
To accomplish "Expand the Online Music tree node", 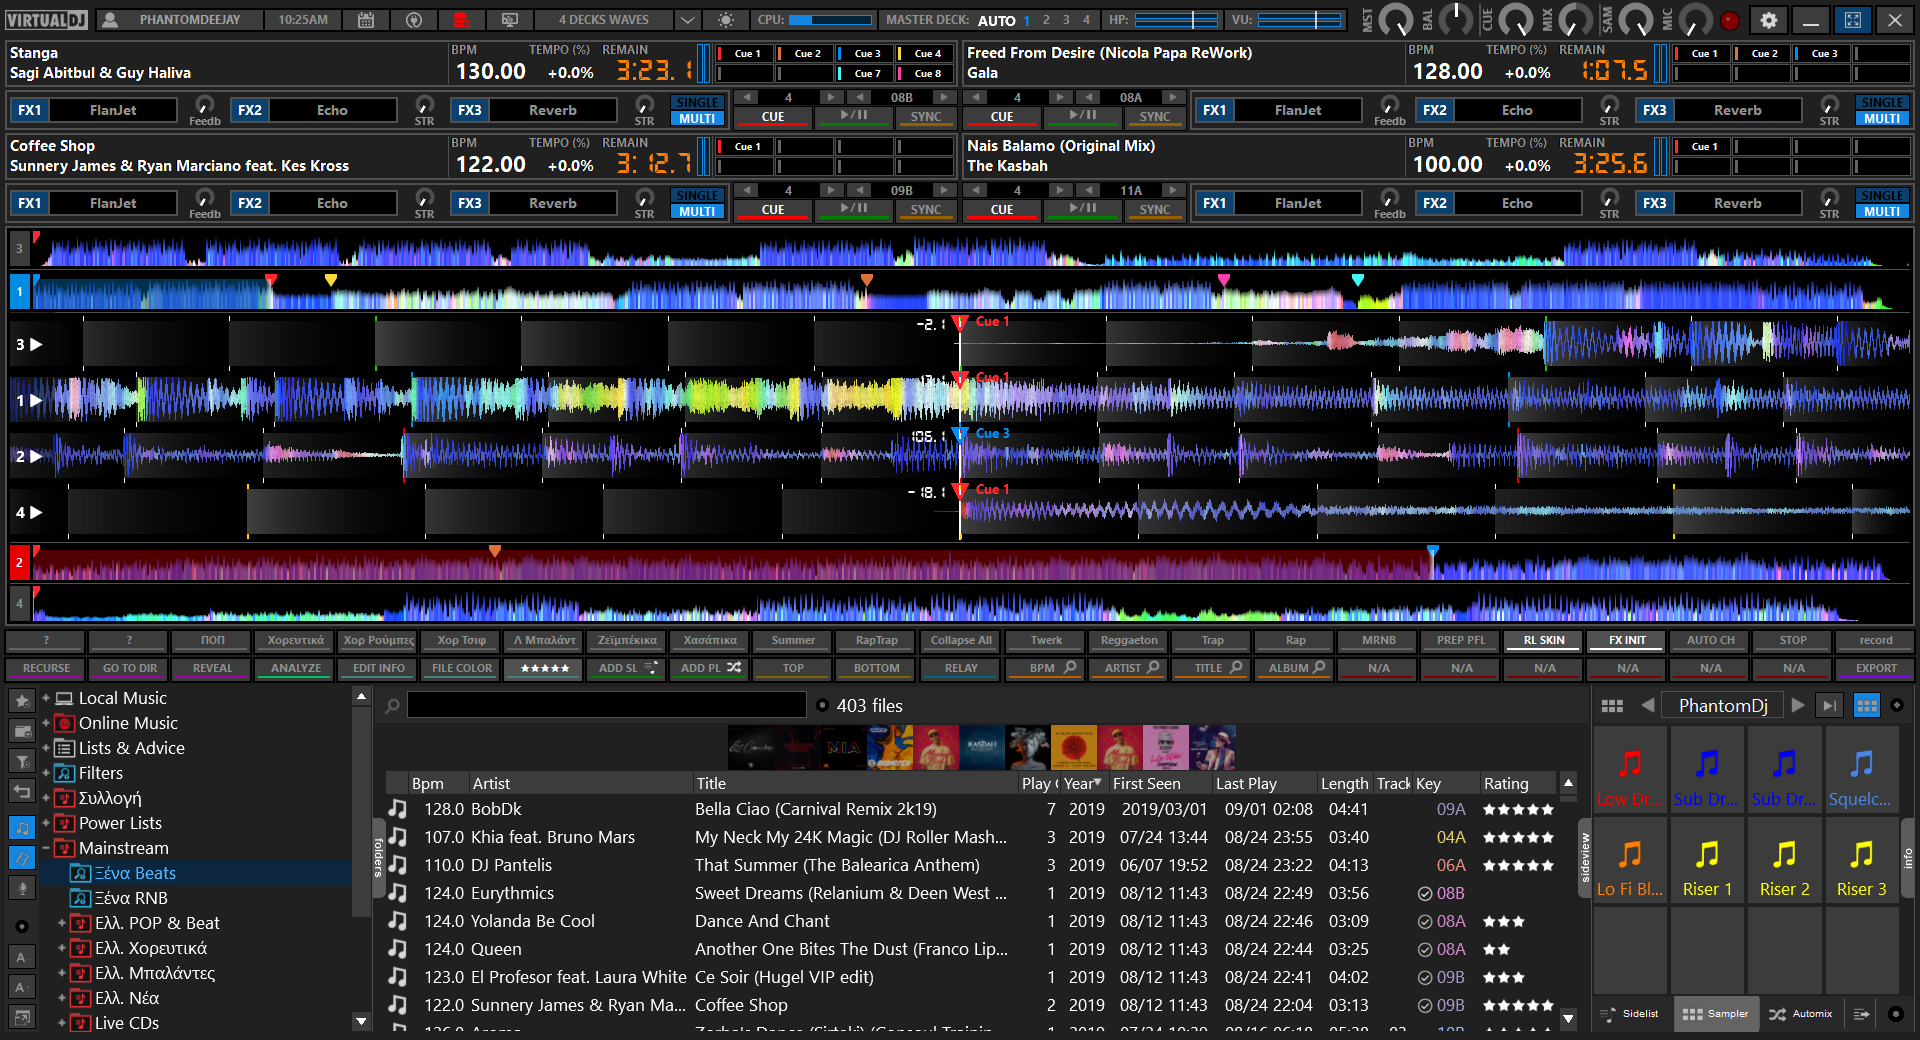I will [46, 723].
